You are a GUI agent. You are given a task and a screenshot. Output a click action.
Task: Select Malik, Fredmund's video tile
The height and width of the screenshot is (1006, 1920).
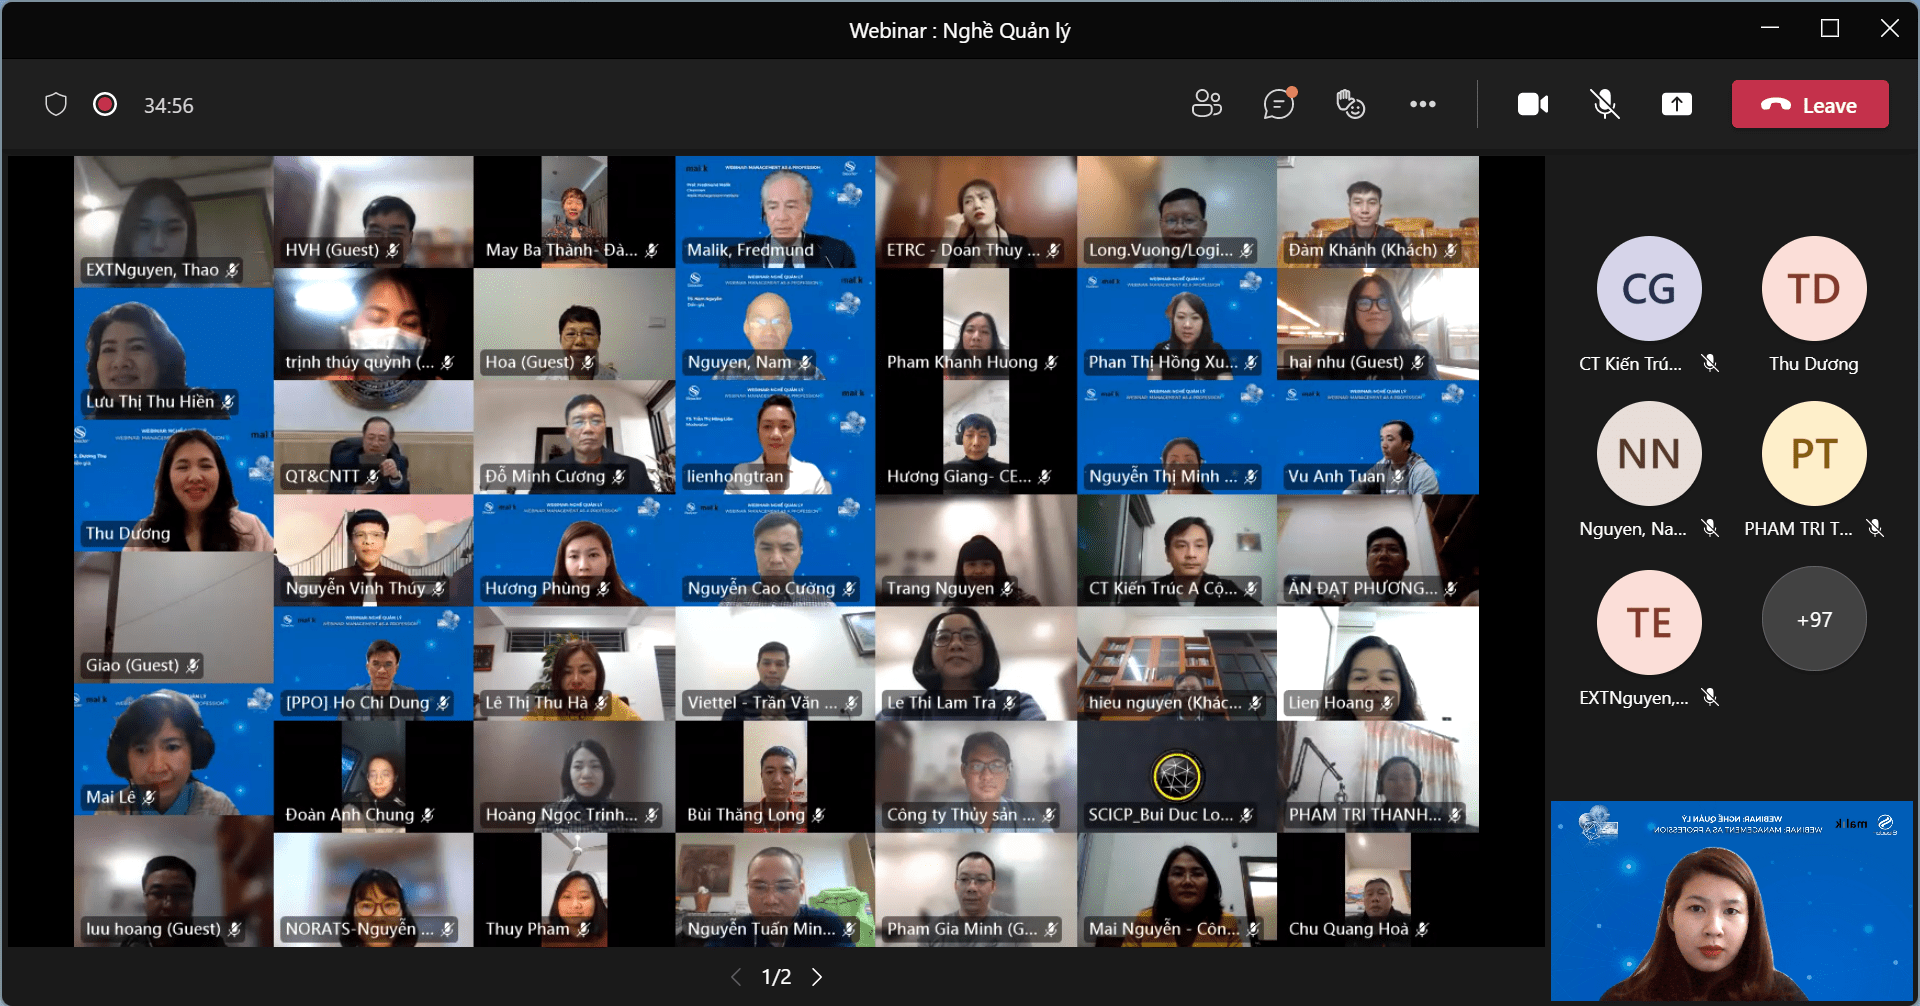(x=775, y=211)
